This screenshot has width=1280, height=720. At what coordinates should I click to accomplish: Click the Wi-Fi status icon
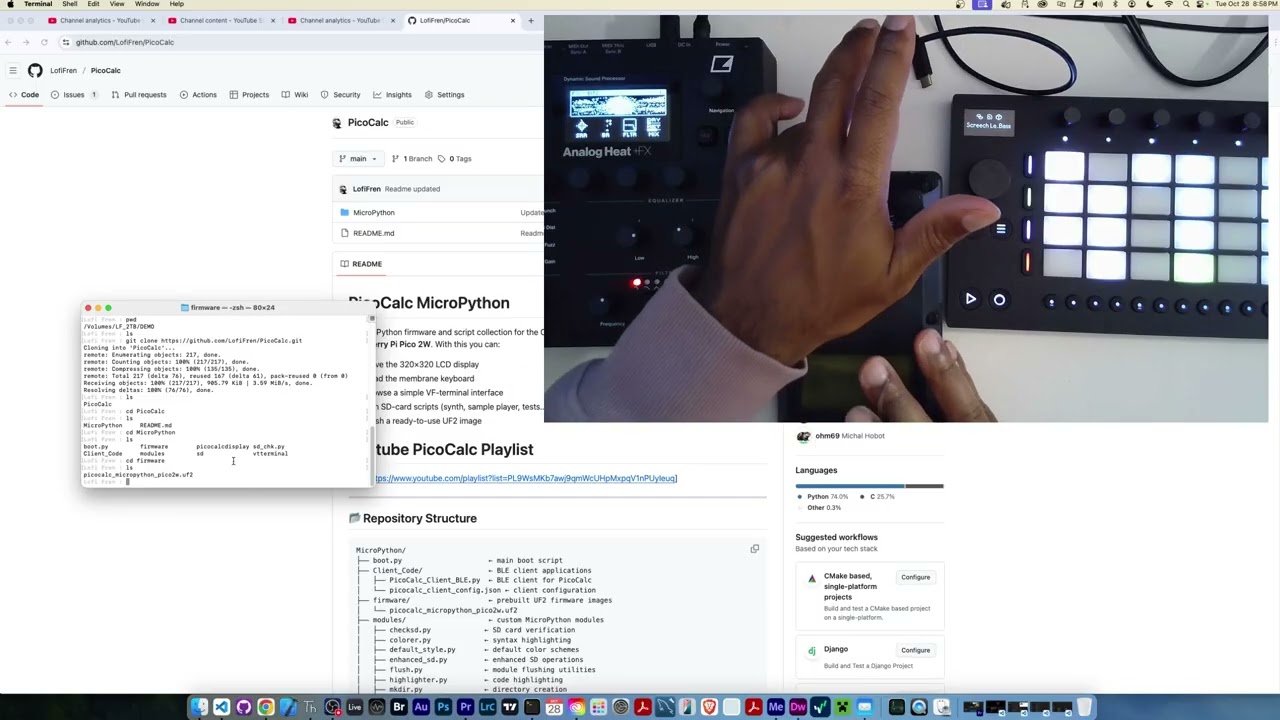click(1168, 4)
